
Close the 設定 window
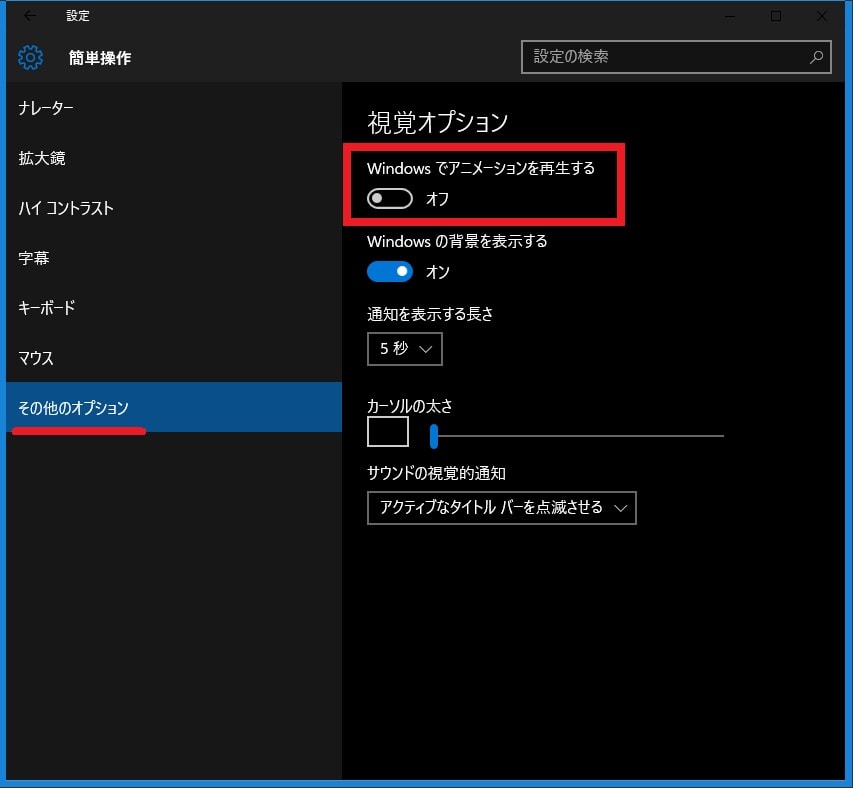(822, 16)
